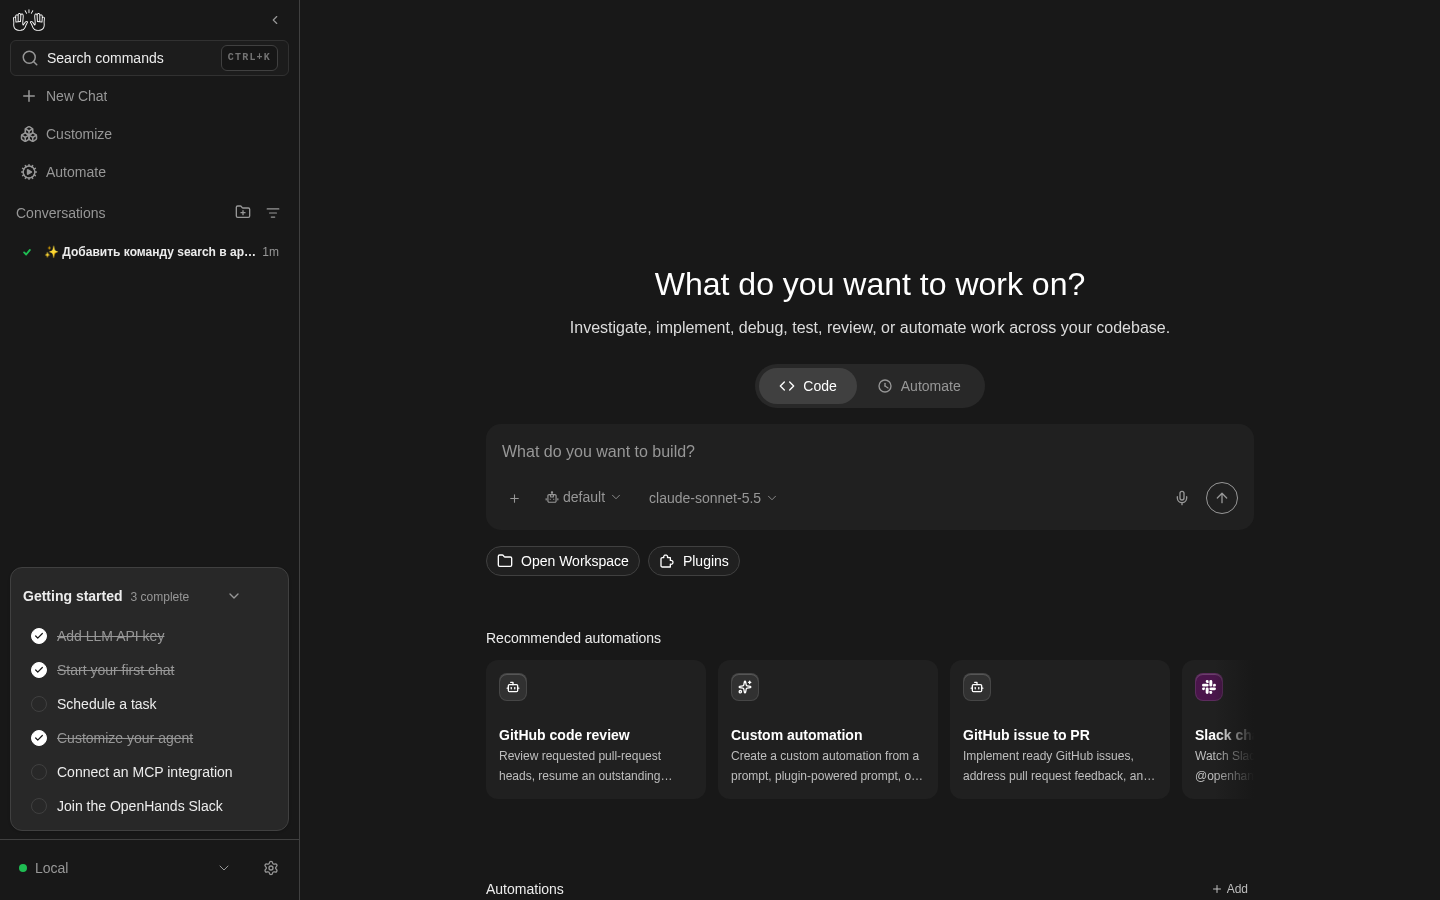Click the Custom automation sparkle icon
Screen dimensions: 1440x900
pyautogui.click(x=745, y=687)
